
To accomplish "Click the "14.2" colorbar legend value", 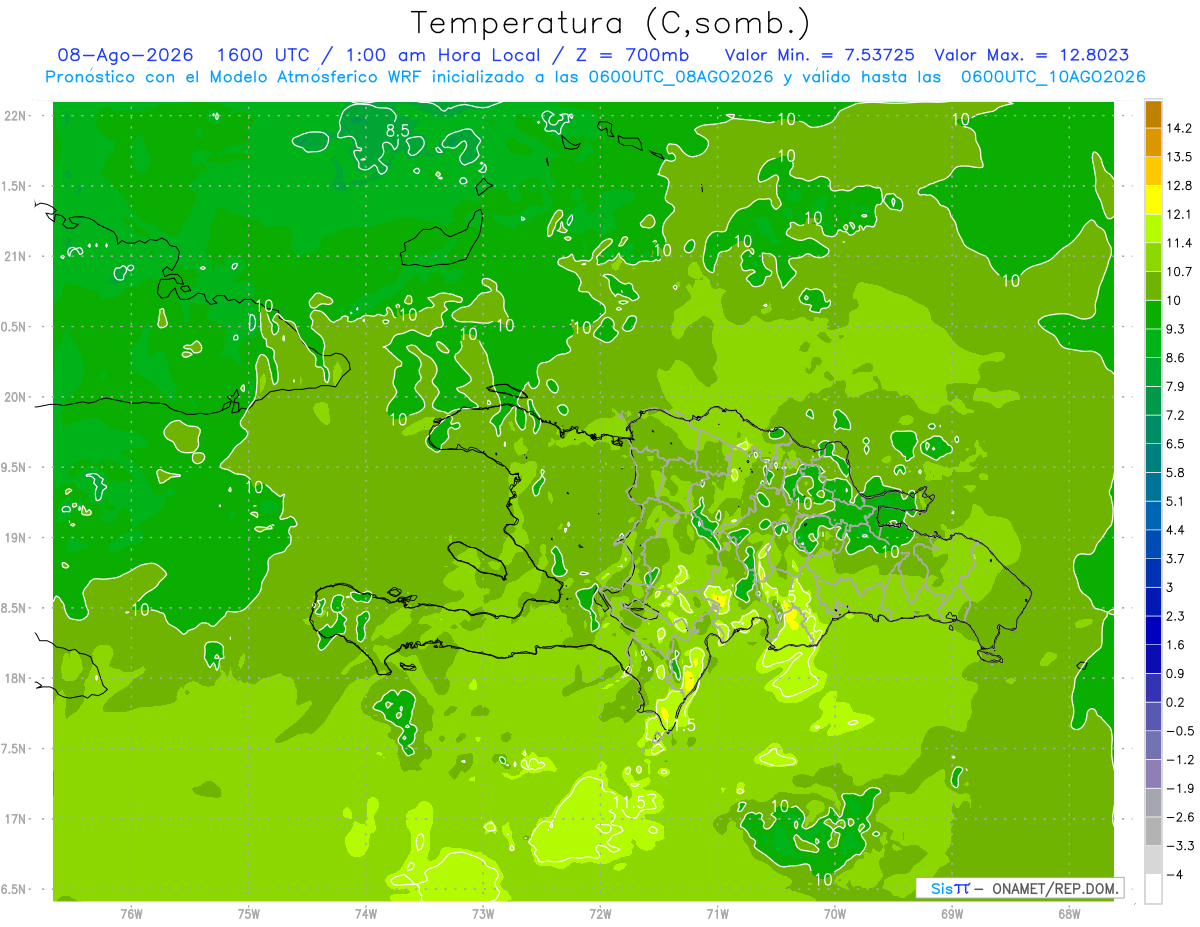I will [x=1179, y=128].
